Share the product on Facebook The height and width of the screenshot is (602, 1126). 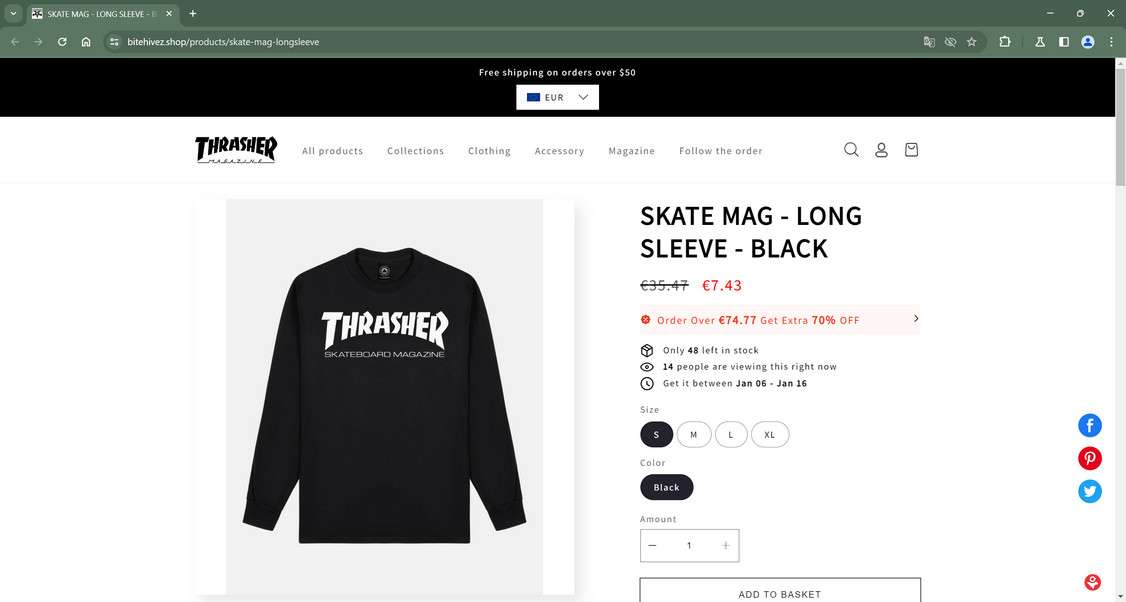(1089, 425)
